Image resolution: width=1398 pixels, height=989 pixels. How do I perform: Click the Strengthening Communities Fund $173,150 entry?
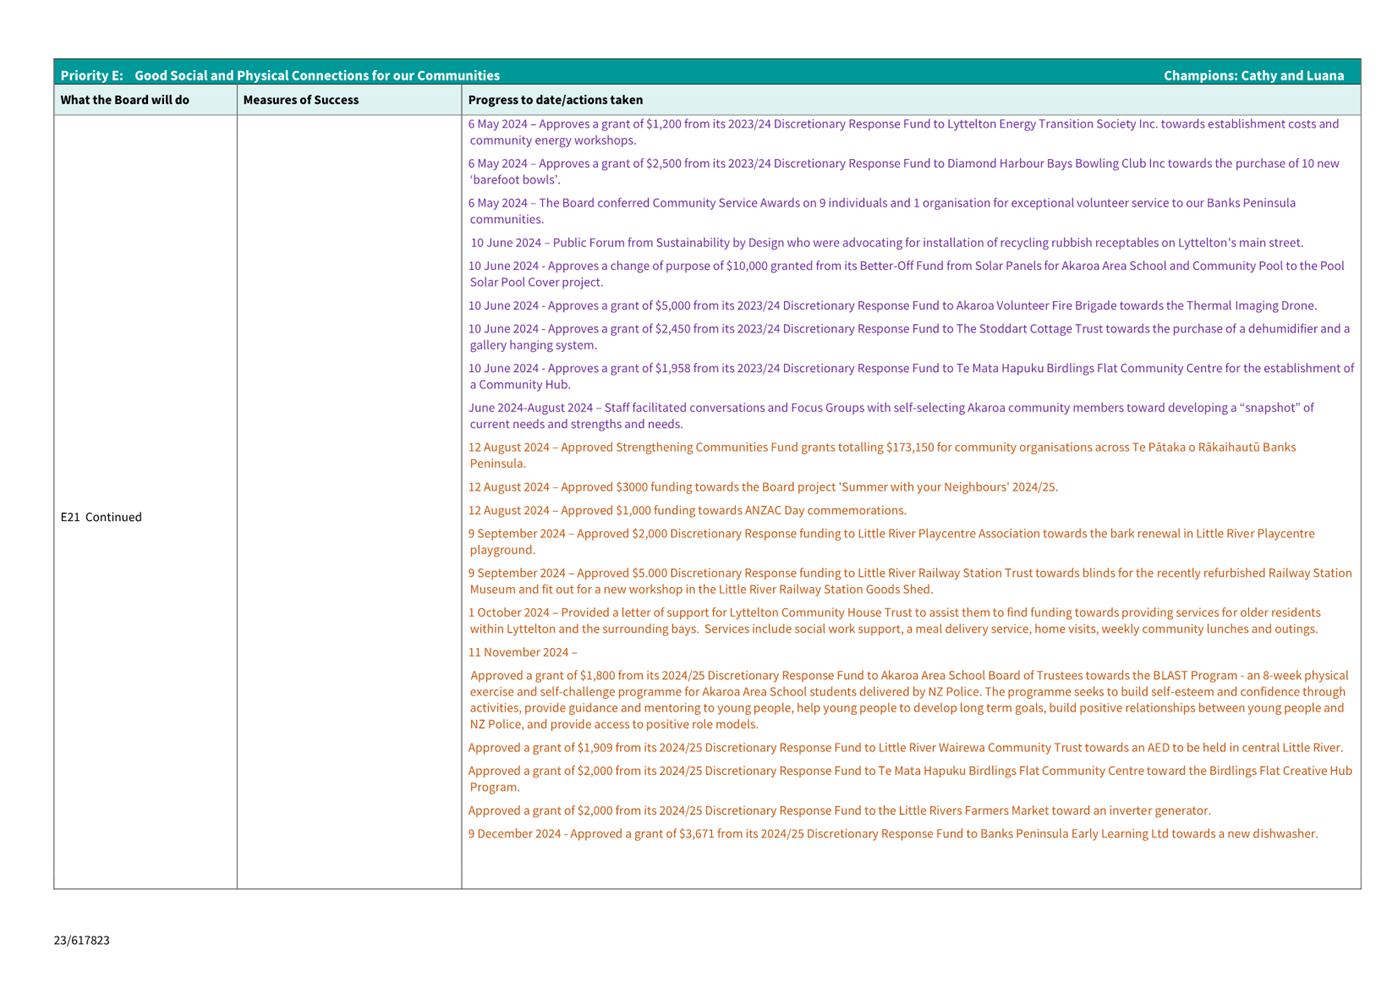(x=881, y=448)
